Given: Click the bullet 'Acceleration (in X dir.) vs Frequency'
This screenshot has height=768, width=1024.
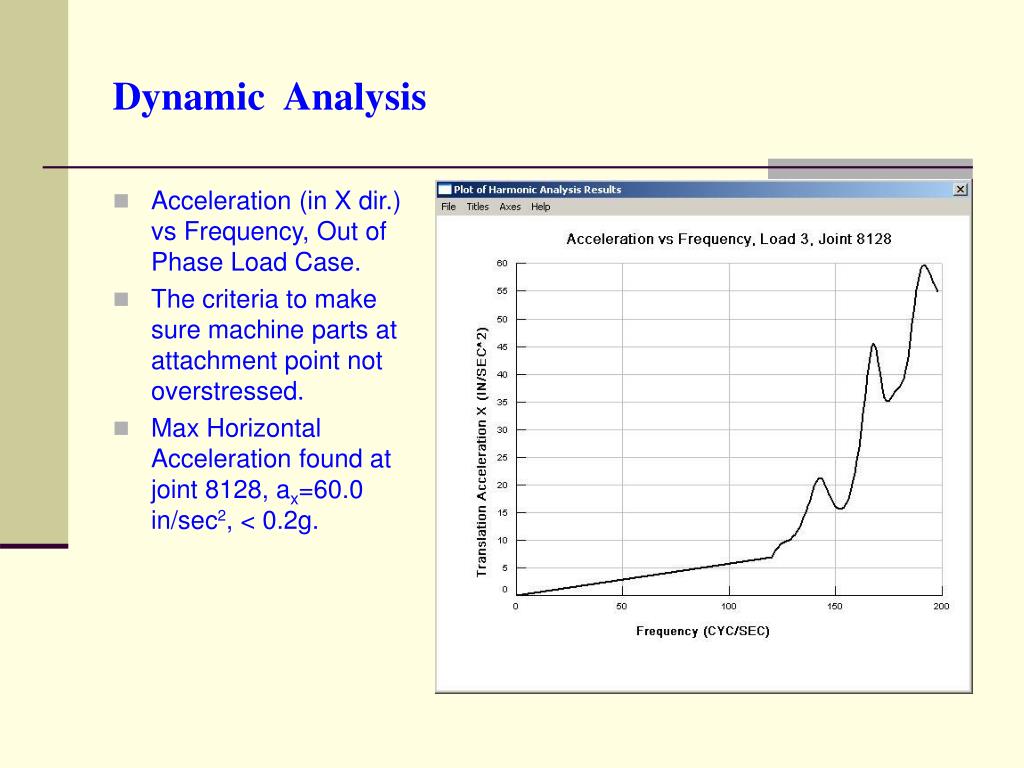Looking at the screenshot, I should point(276,231).
